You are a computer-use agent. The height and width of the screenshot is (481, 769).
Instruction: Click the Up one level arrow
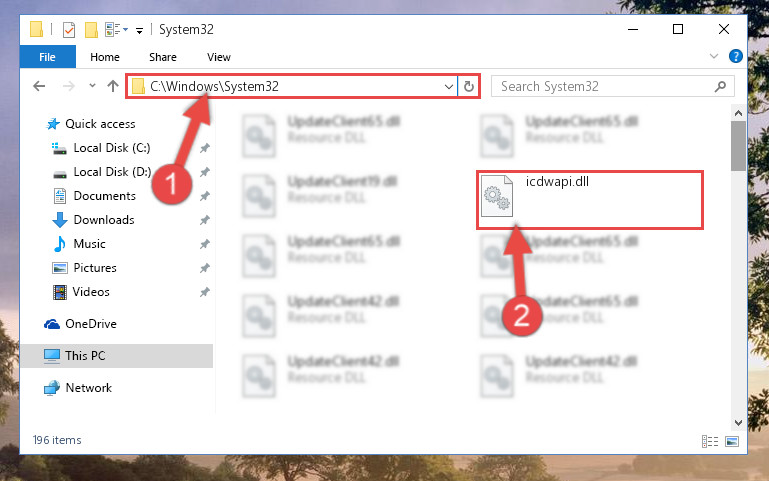coord(113,86)
